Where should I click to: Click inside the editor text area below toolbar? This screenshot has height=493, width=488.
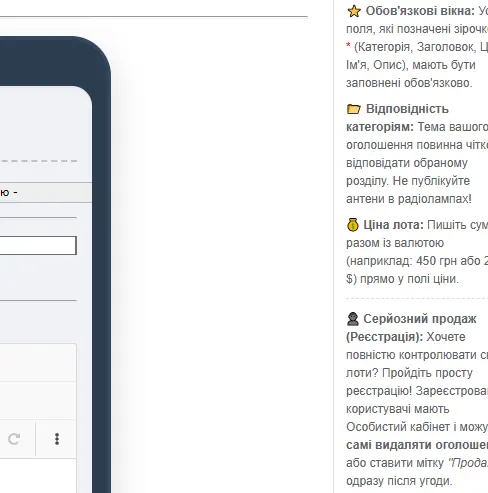point(38,476)
